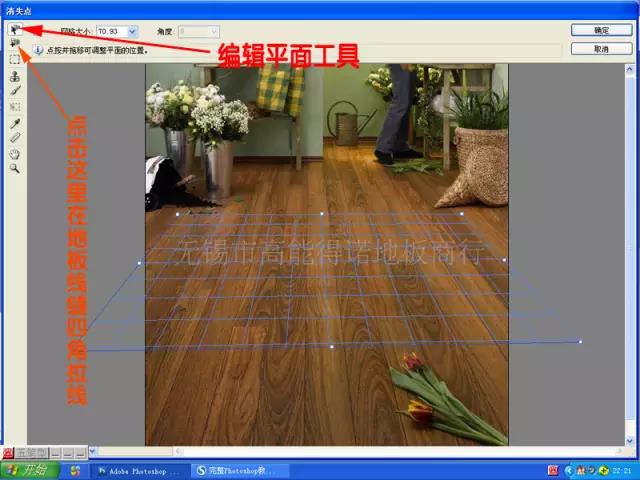Click the red system tray icon
Viewport: 640px width, 480px height.
click(x=553, y=471)
